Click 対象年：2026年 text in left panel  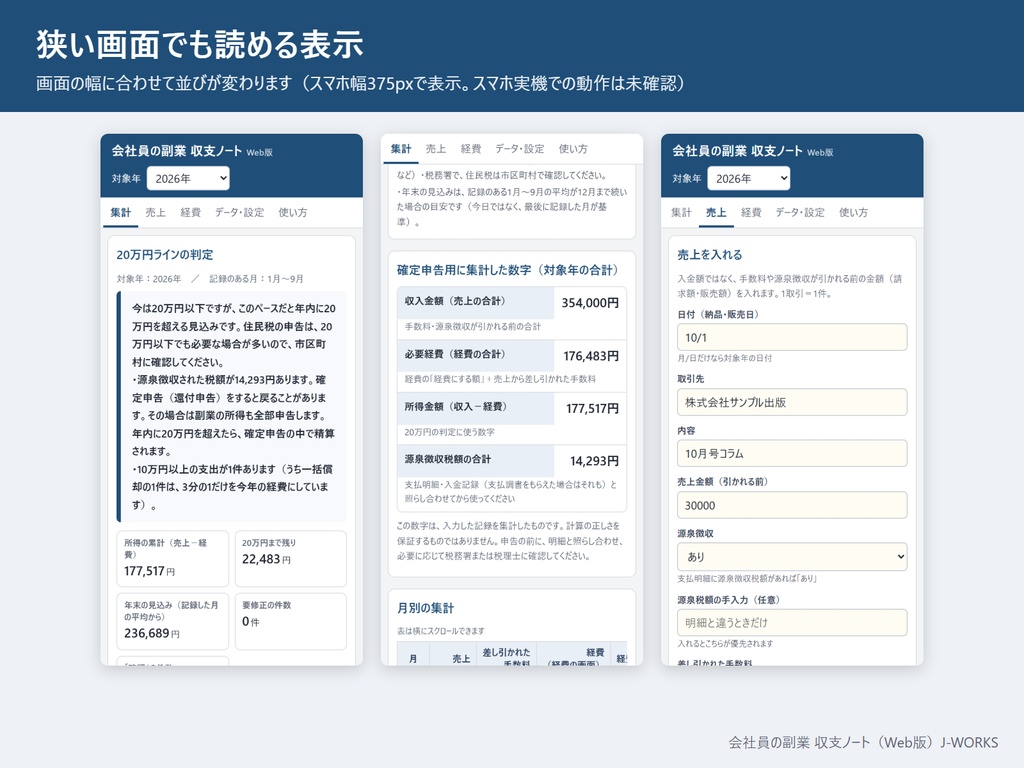[x=149, y=279]
